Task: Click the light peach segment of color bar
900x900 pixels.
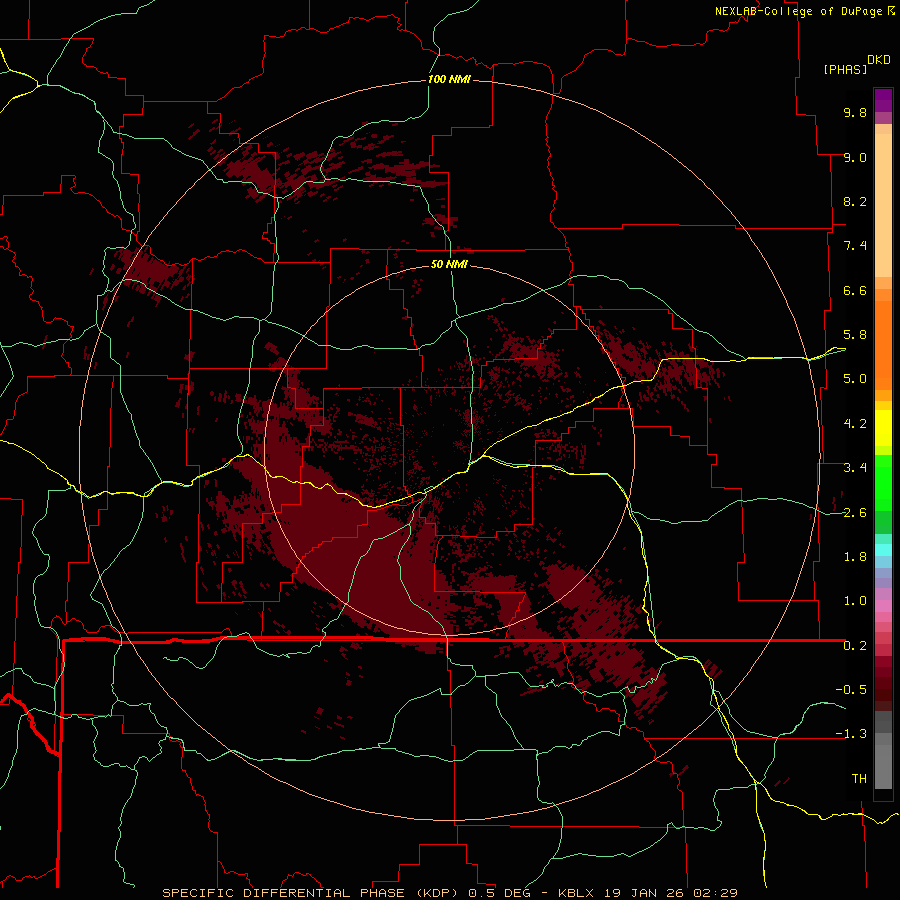Action: [x=883, y=207]
